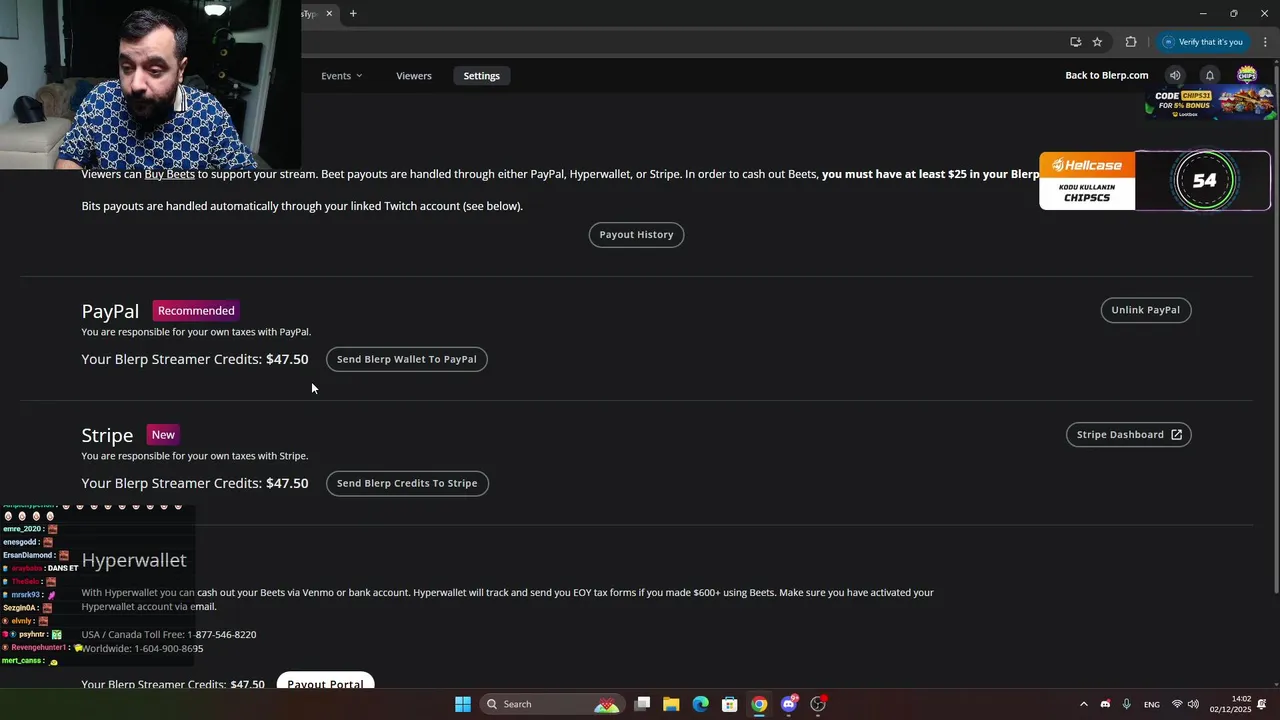Click the install app icon in address bar
Screen dimensions: 1280x720
tap(1075, 42)
